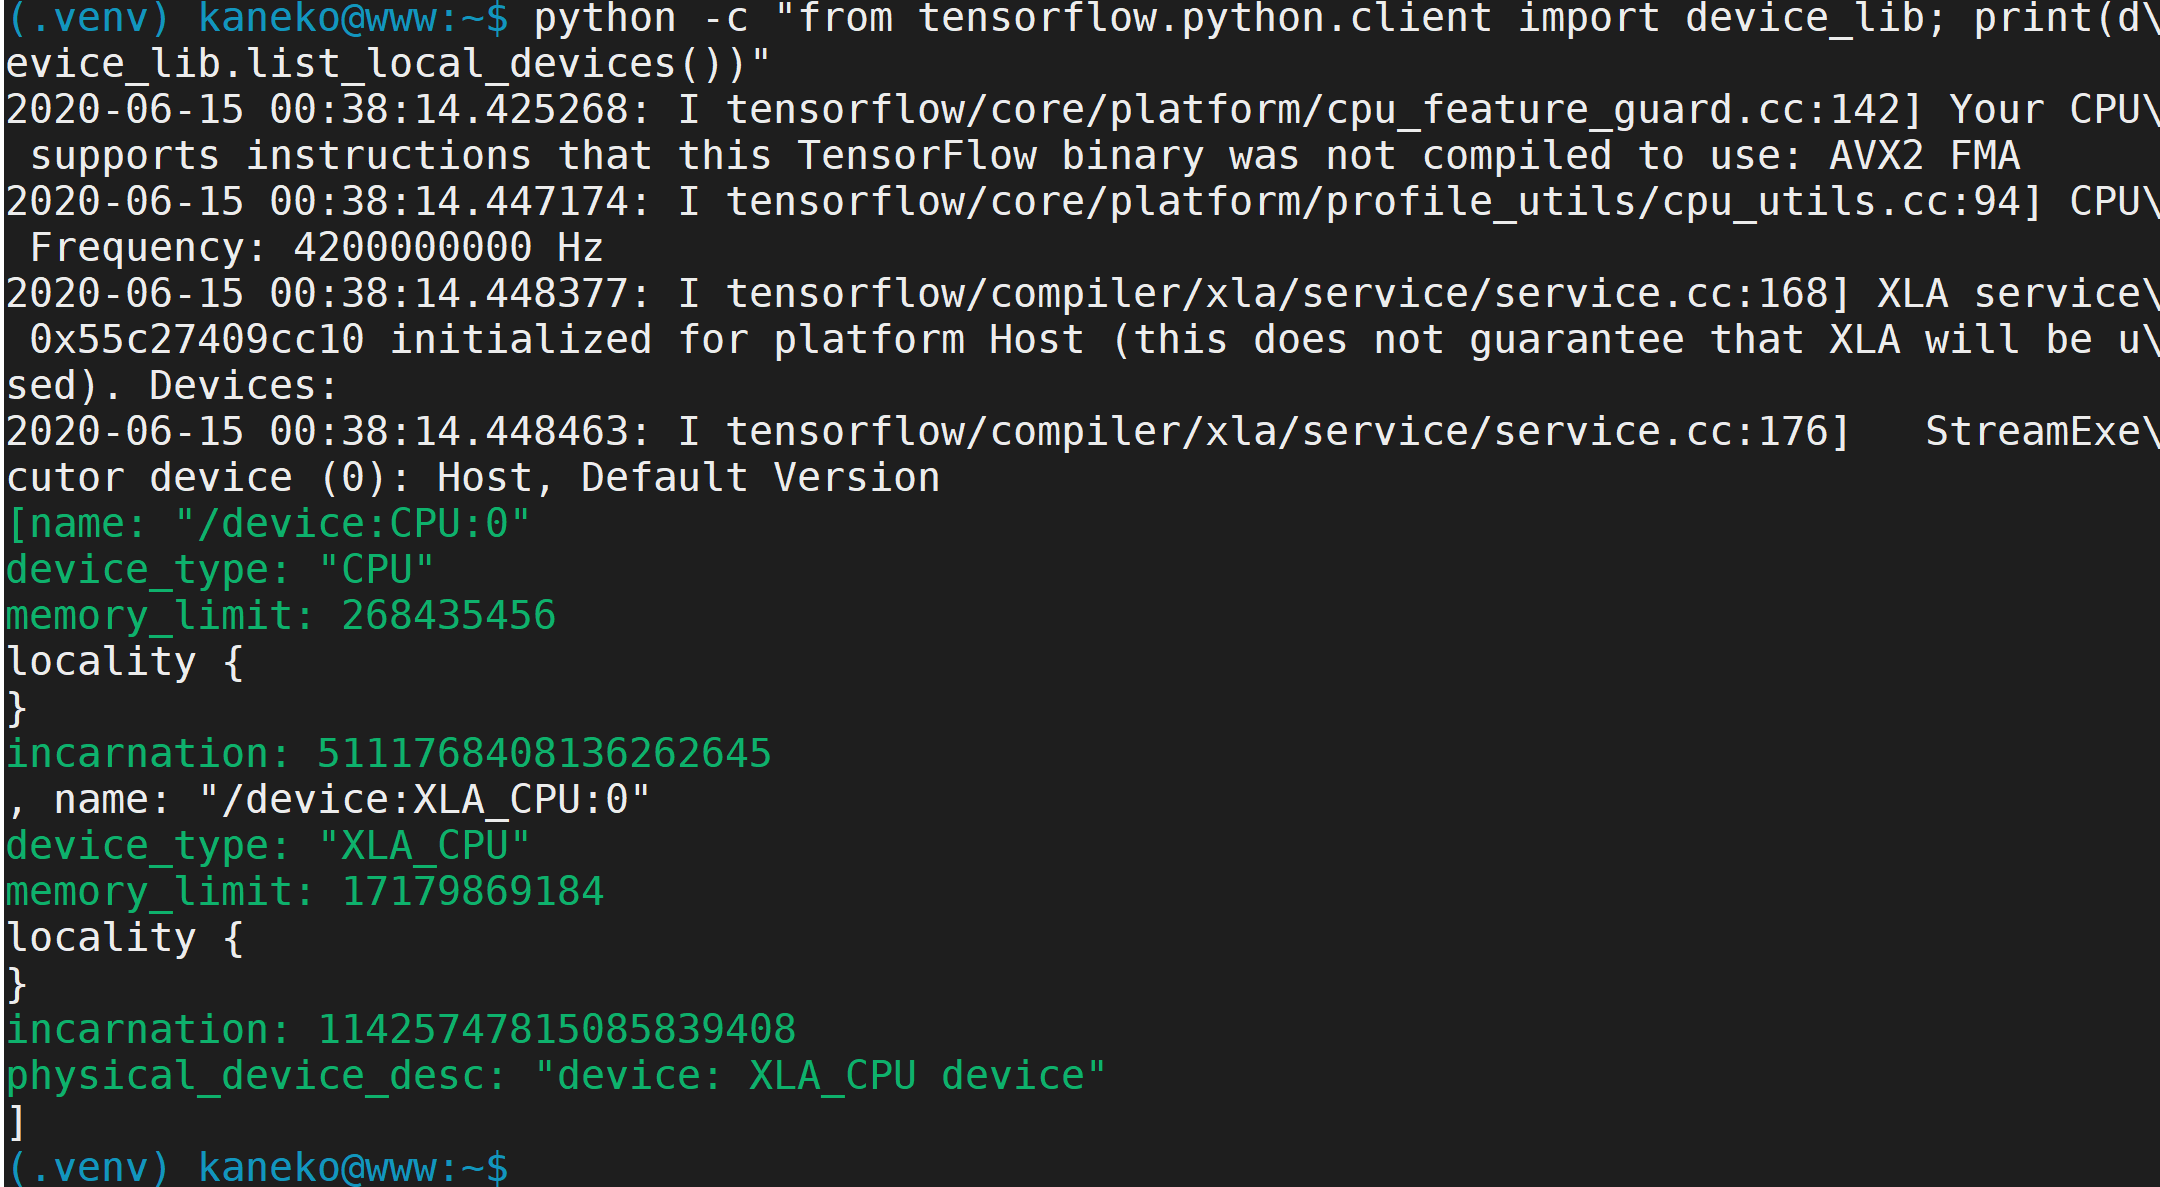Click the 0x55c27409cc10 address text

pos(197,339)
